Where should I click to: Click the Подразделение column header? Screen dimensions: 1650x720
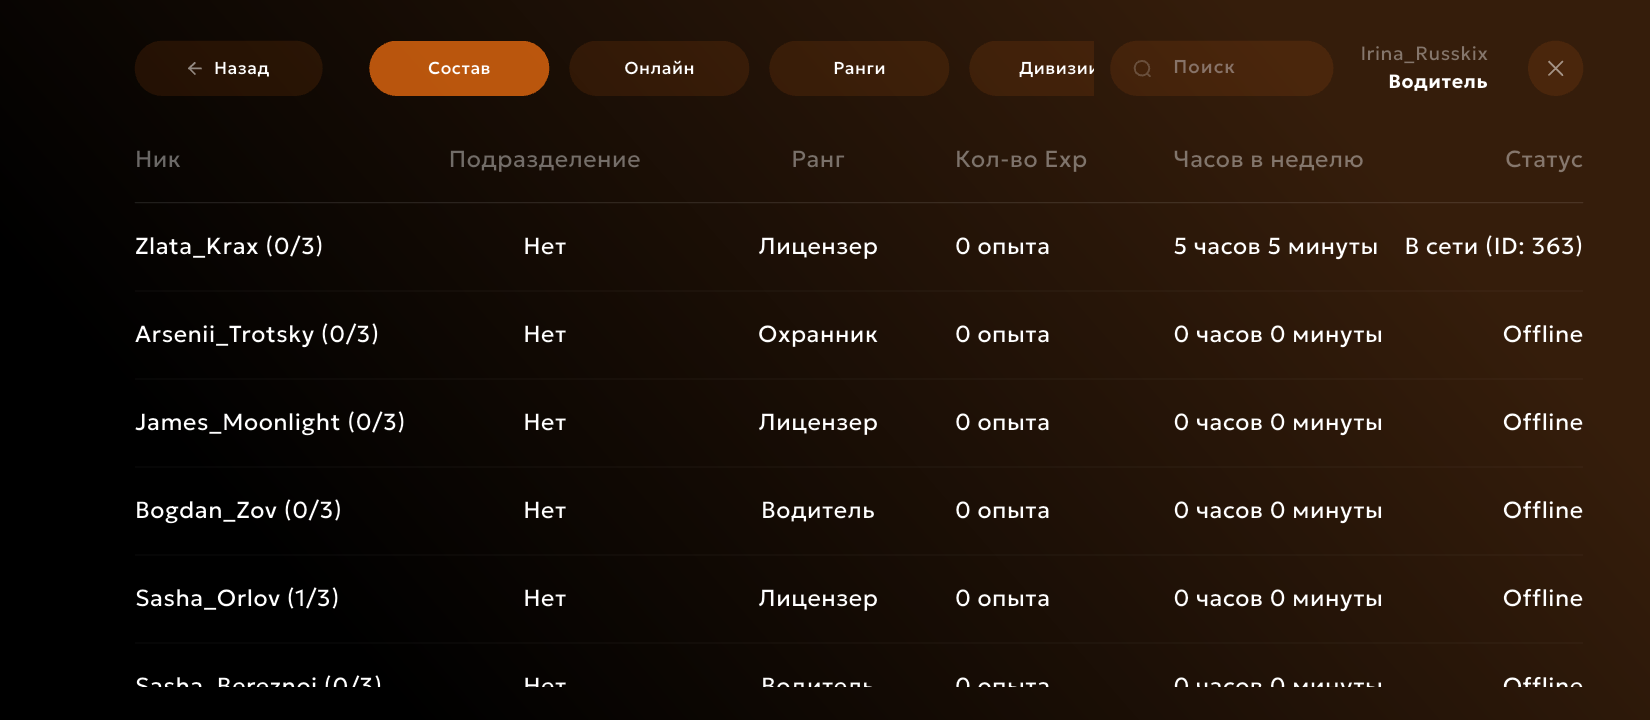point(544,159)
